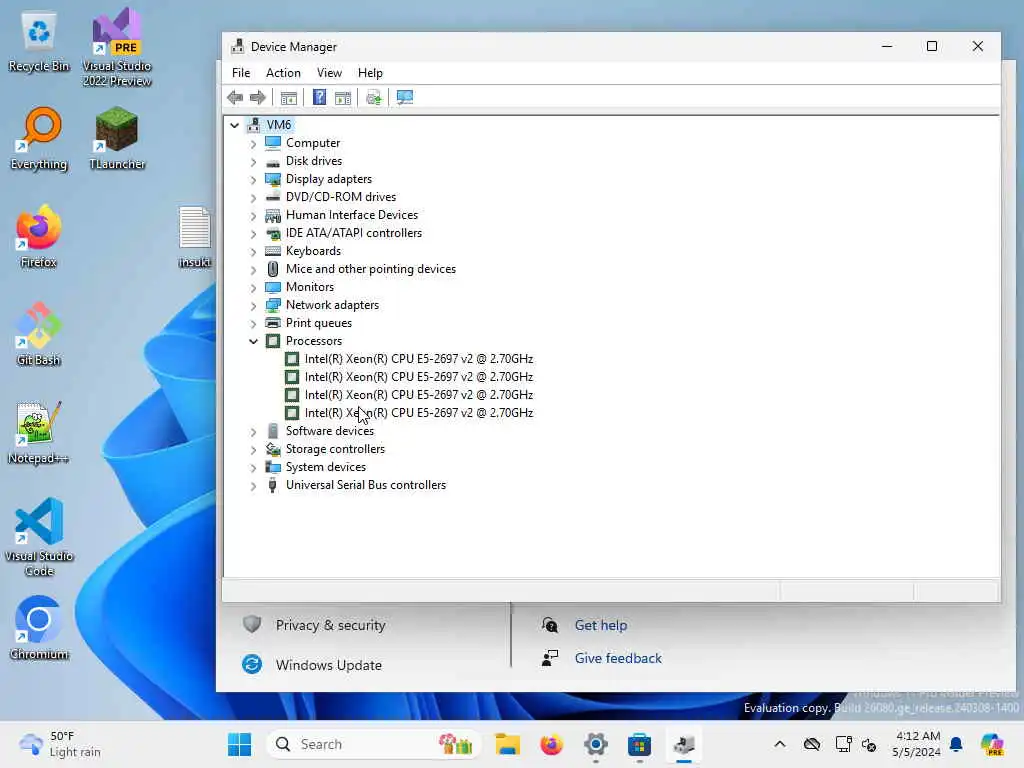The height and width of the screenshot is (768, 1024).
Task: Open Windows Update in Settings window
Action: (328, 665)
